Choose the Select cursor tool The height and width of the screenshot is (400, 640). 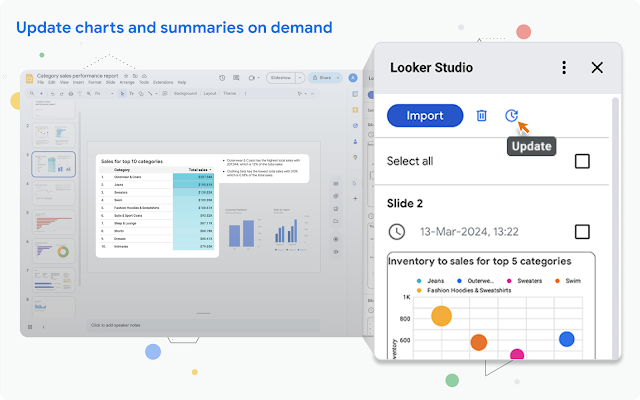[122, 93]
